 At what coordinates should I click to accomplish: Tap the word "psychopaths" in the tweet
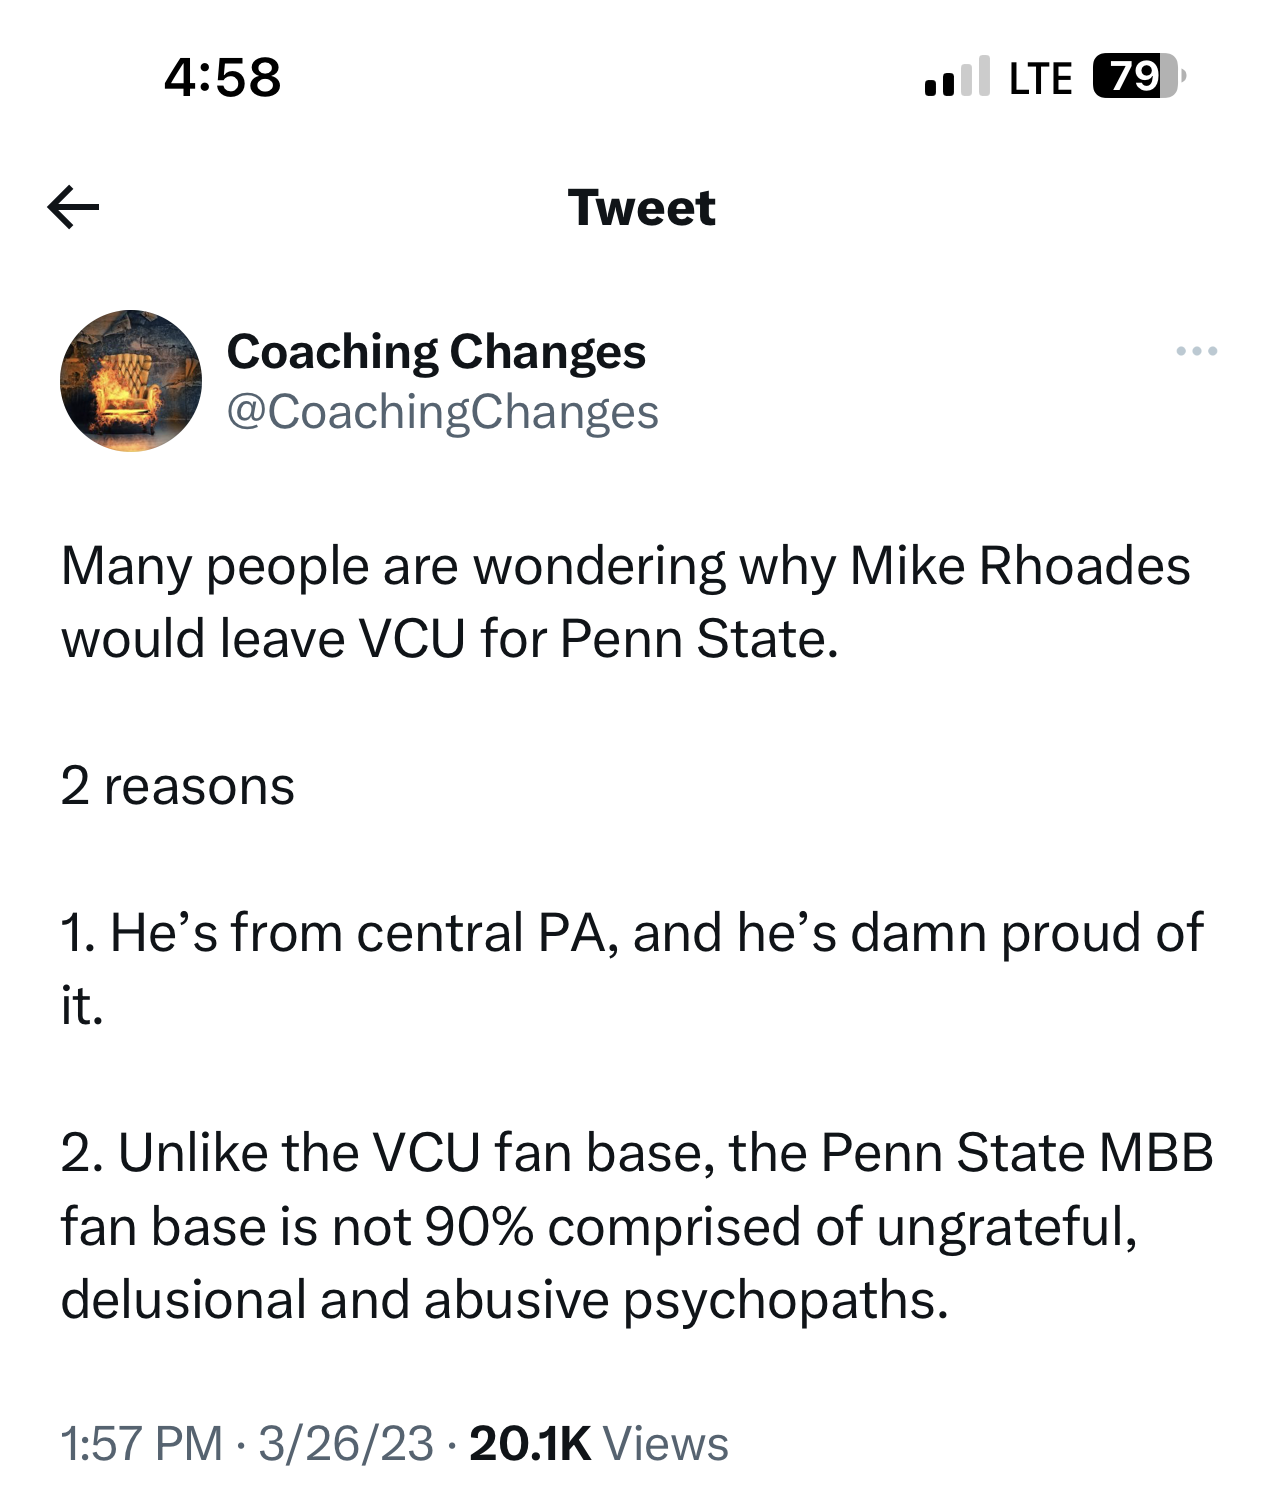(x=785, y=1300)
